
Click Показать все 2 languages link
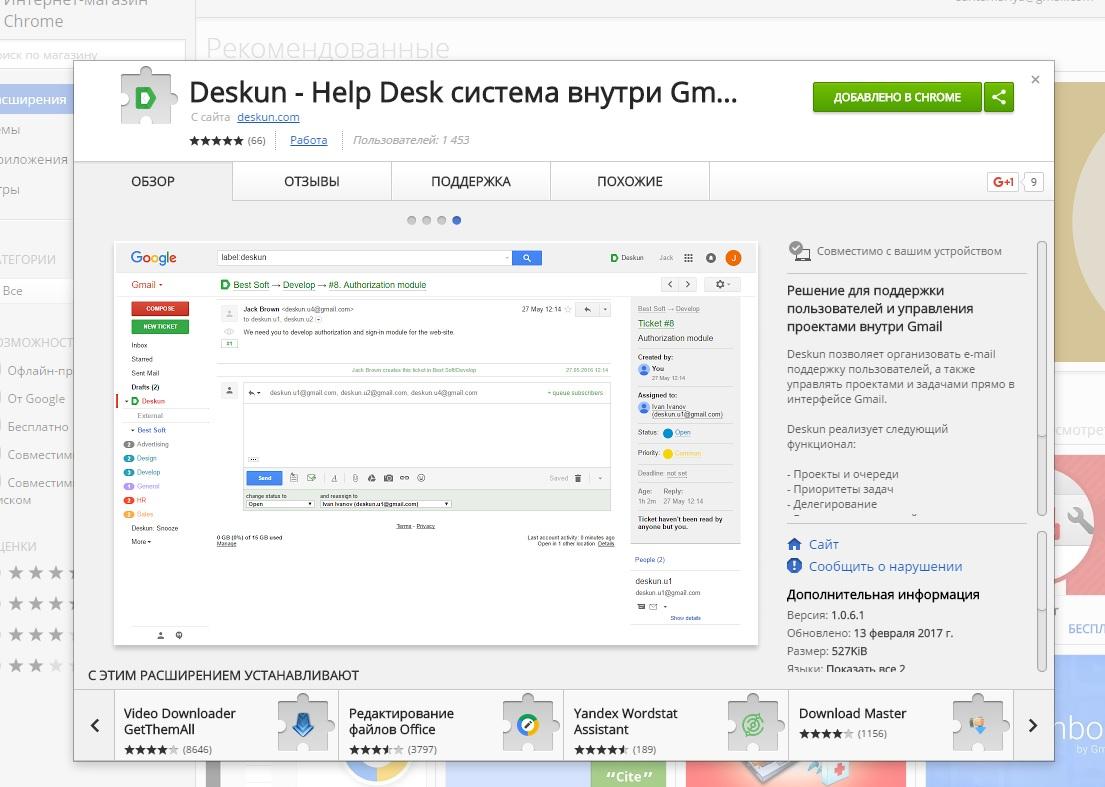pos(865,669)
